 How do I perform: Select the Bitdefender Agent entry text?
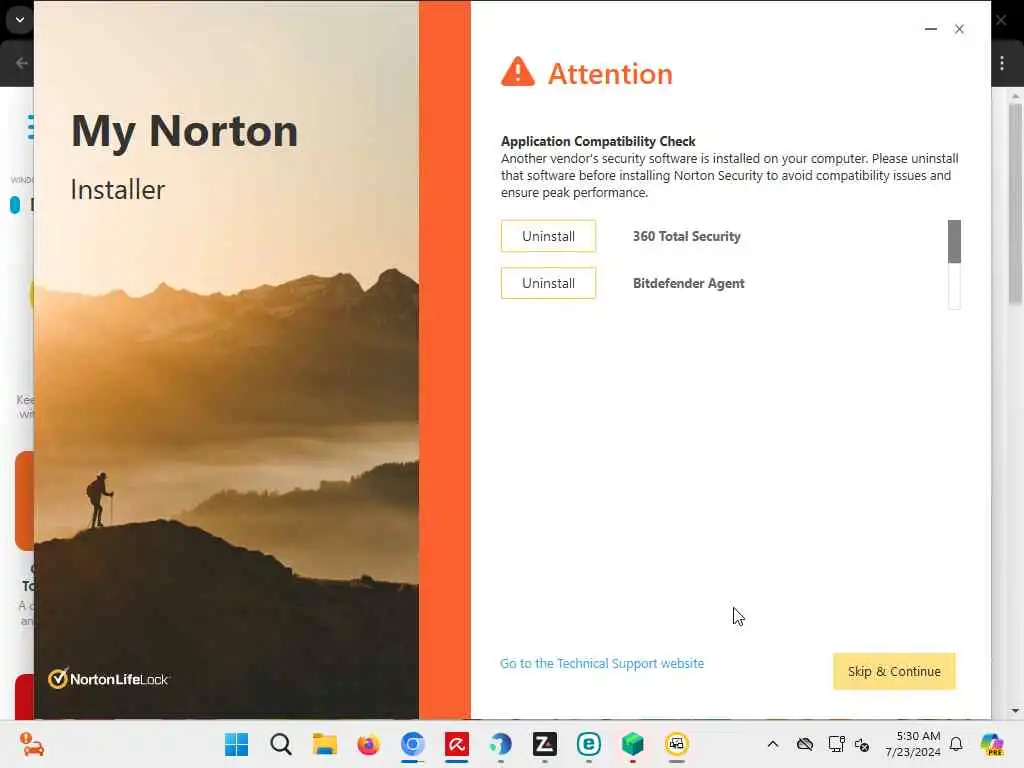point(688,283)
